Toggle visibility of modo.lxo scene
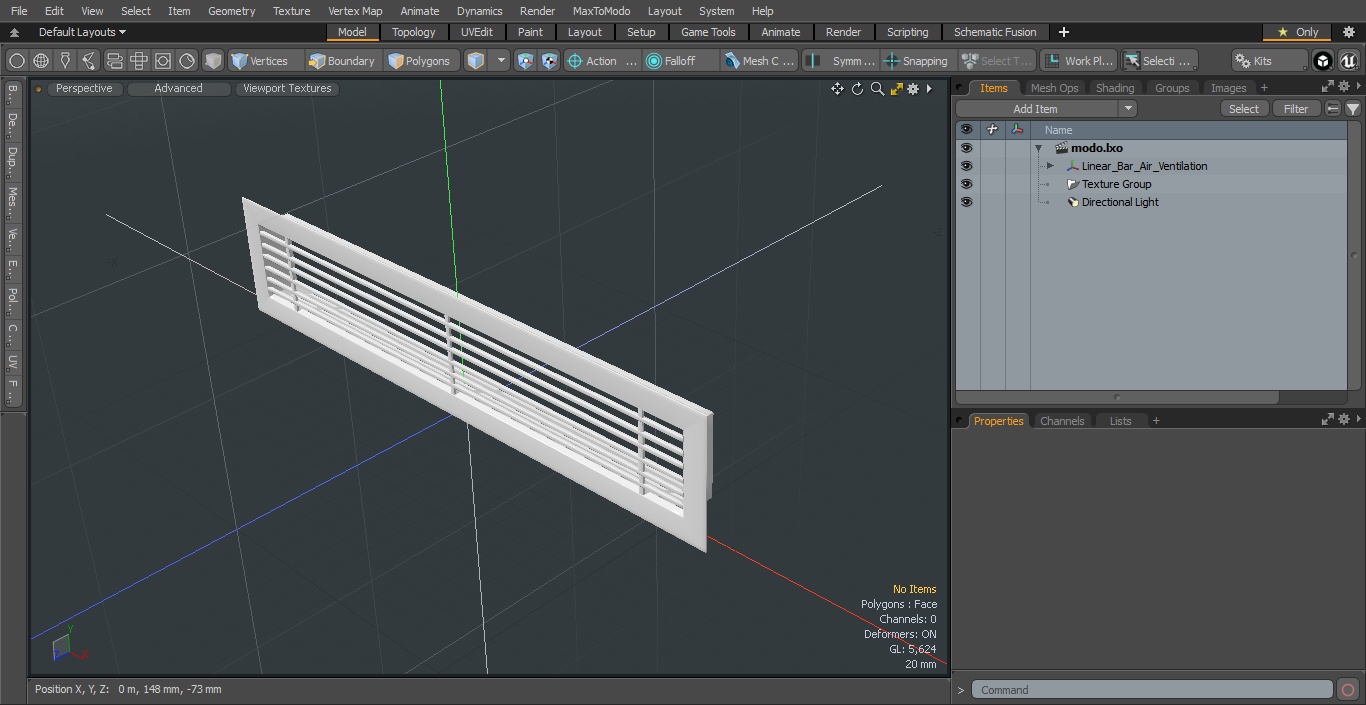1366x705 pixels. coord(966,148)
